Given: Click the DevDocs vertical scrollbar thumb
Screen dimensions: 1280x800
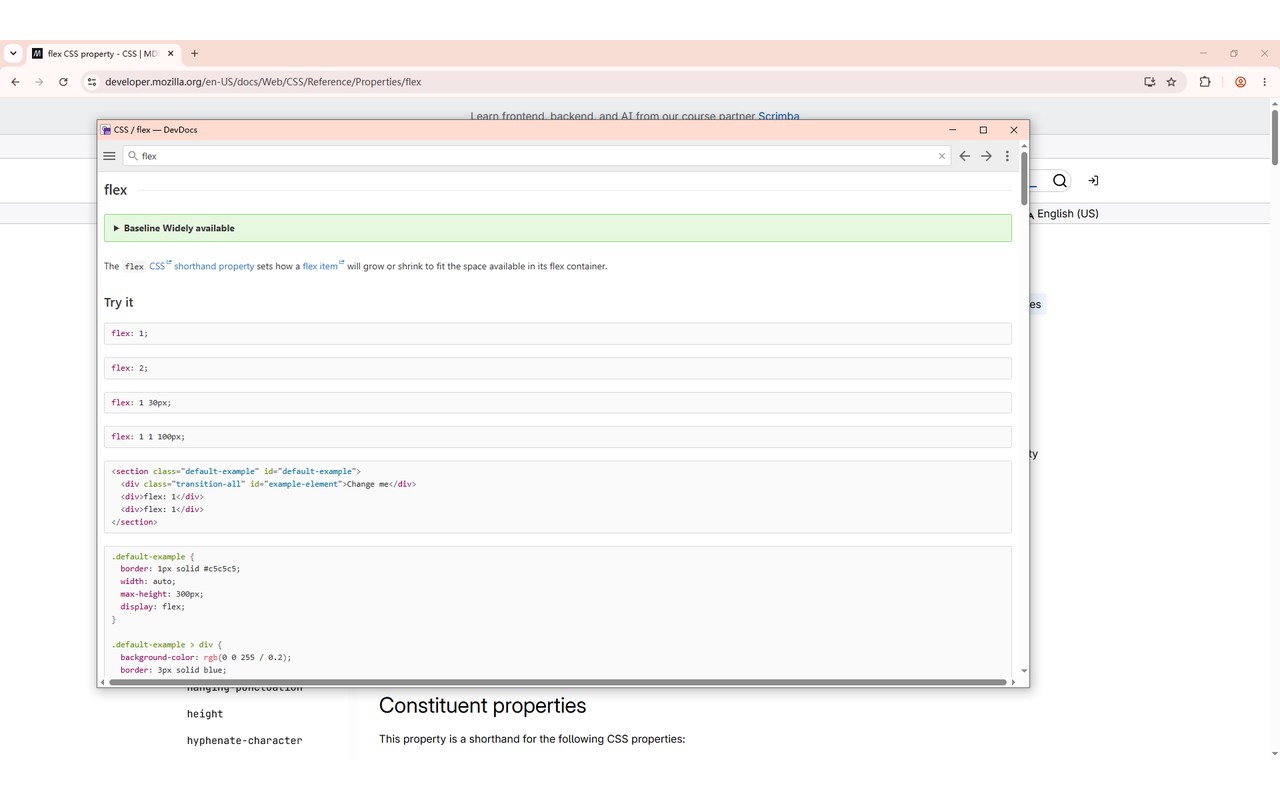Looking at the screenshot, I should [1024, 177].
